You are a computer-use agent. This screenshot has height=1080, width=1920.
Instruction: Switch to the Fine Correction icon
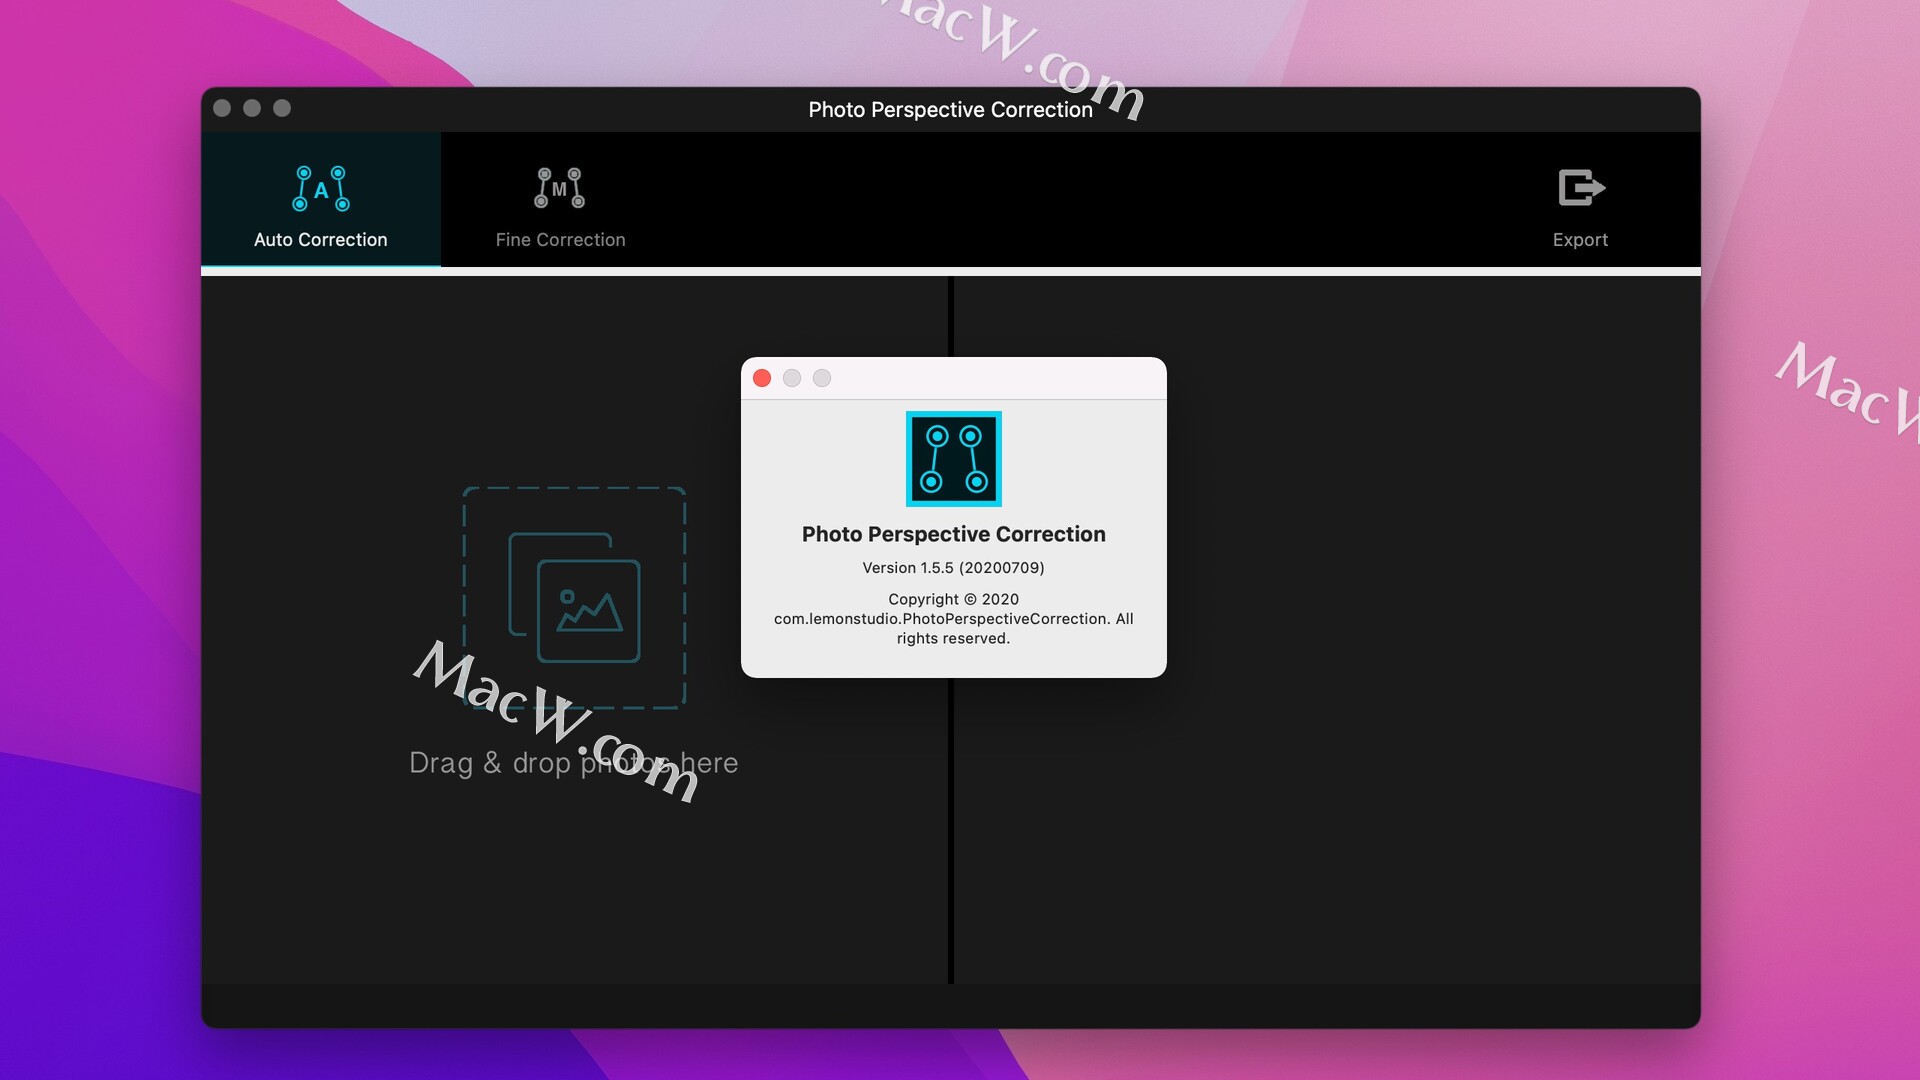click(560, 188)
